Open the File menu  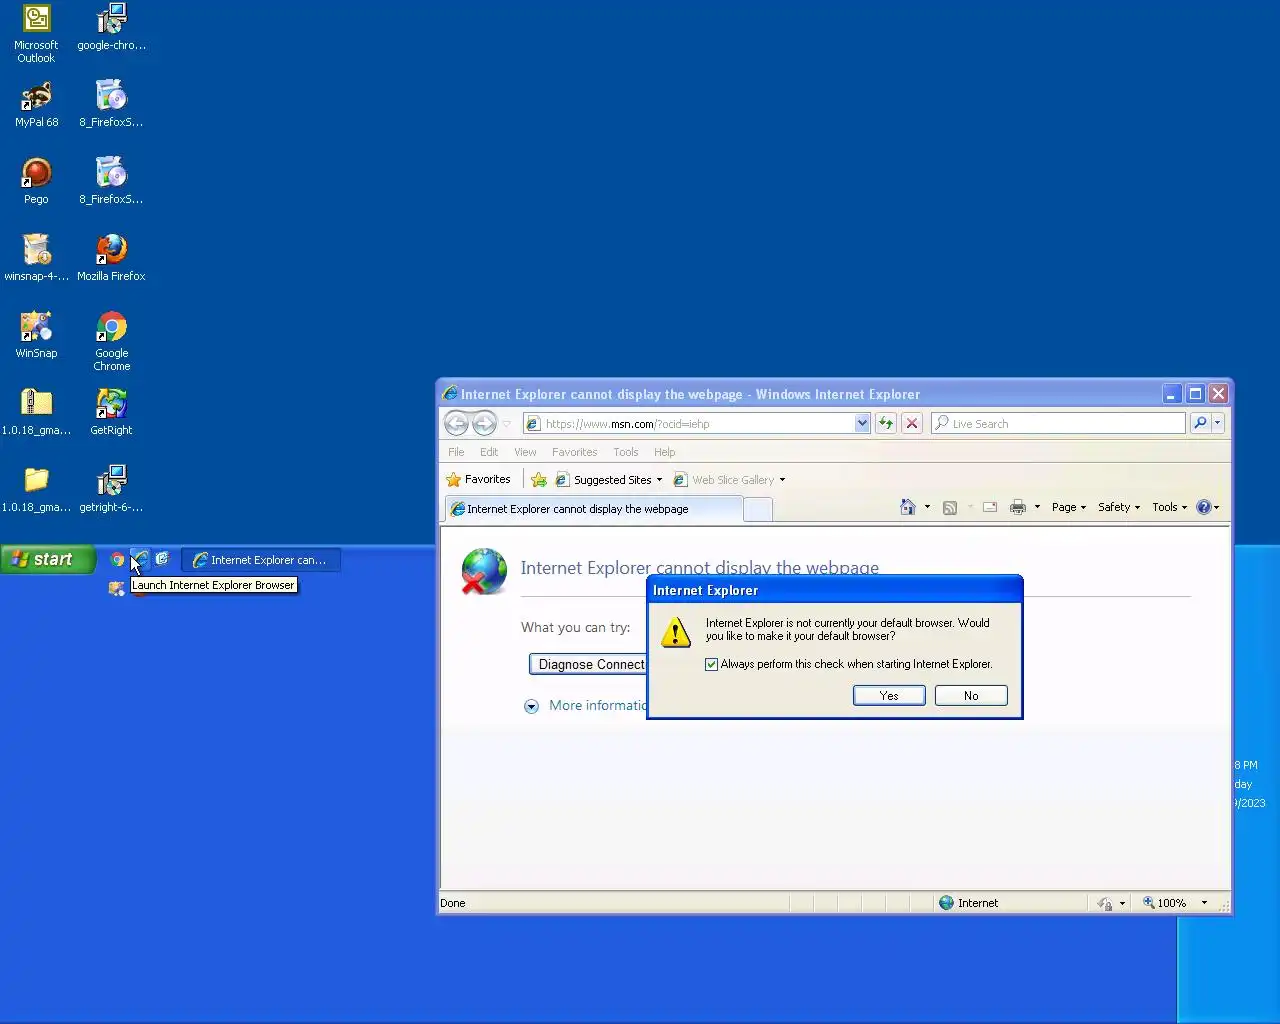[x=456, y=452]
